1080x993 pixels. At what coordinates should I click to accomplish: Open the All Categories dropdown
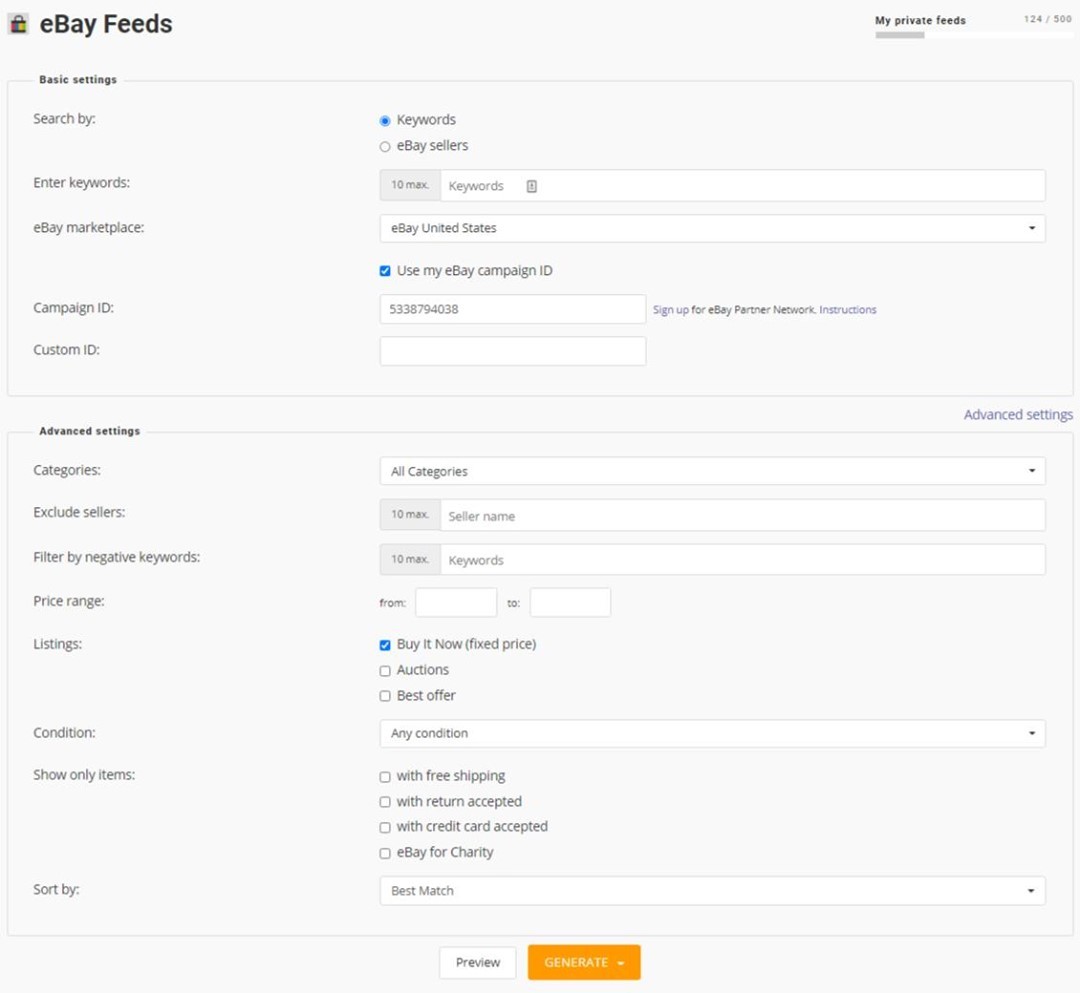712,471
